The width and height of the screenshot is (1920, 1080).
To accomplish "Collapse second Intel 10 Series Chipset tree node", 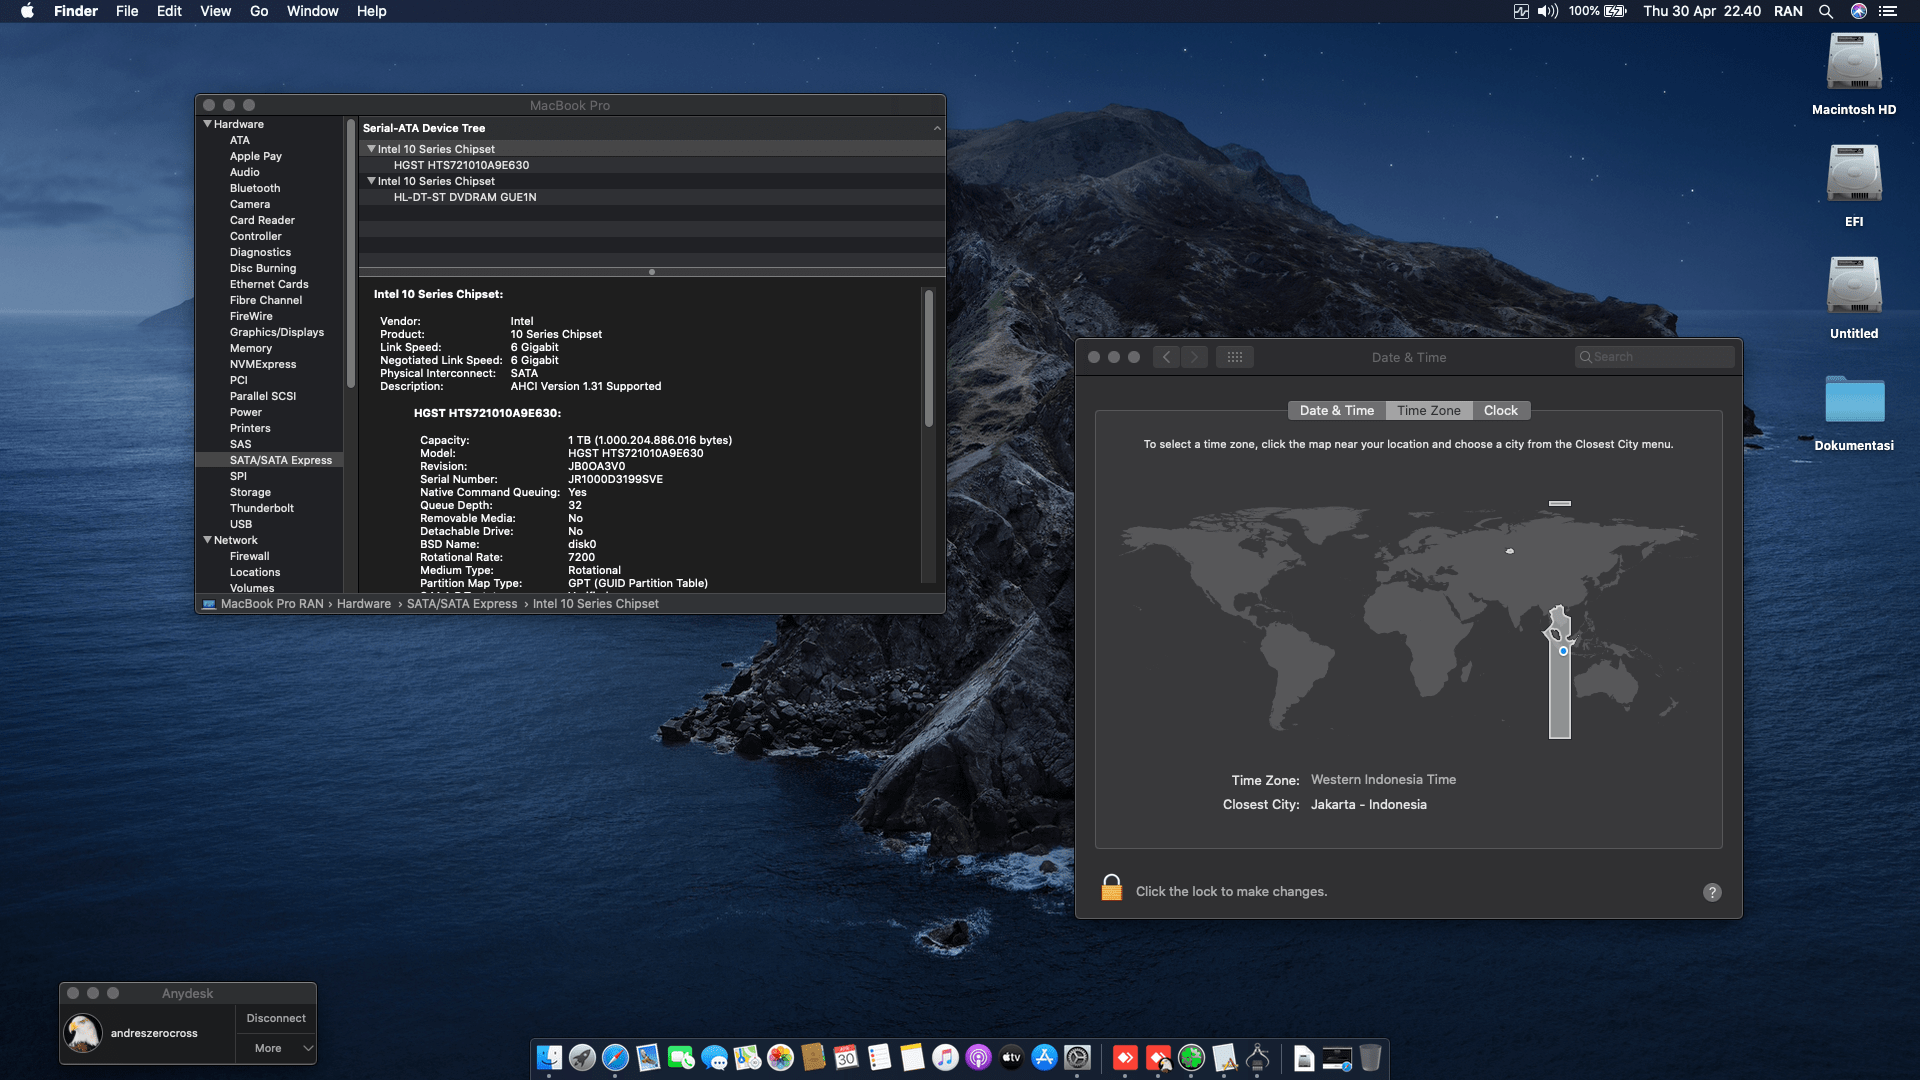I will click(x=371, y=181).
